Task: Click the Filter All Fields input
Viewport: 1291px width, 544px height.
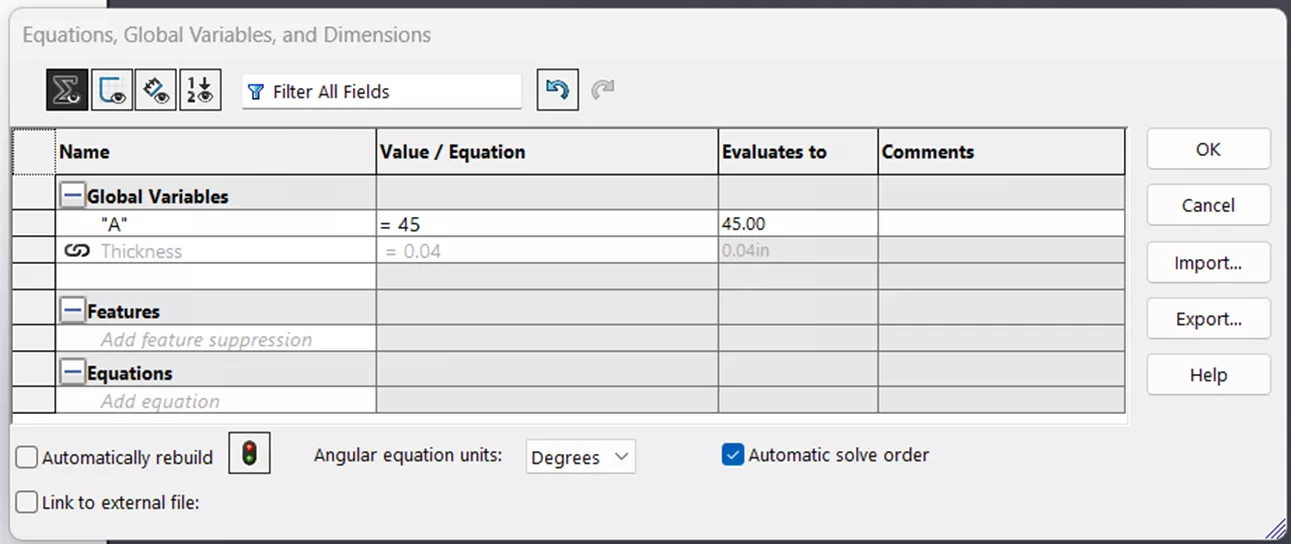Action: [390, 92]
